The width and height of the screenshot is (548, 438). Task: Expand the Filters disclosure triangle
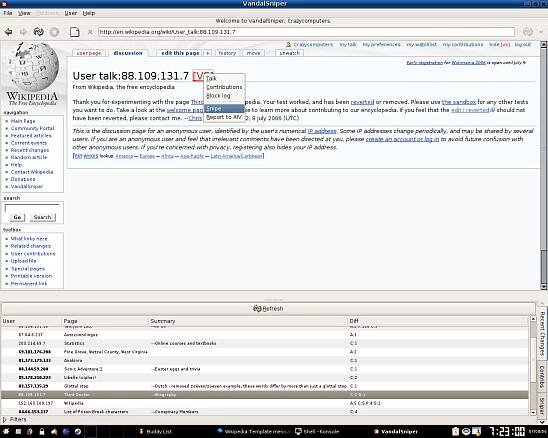pos(5,419)
